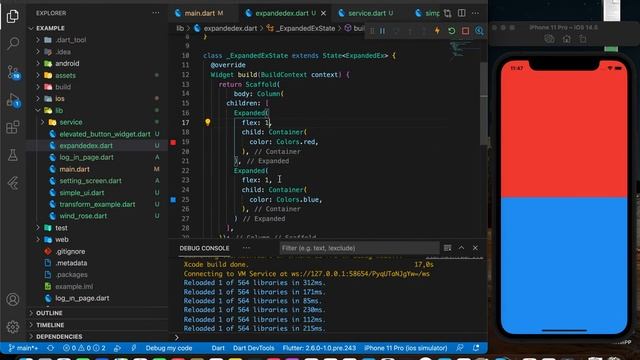Expand the OUTLINE section

(x=49, y=313)
